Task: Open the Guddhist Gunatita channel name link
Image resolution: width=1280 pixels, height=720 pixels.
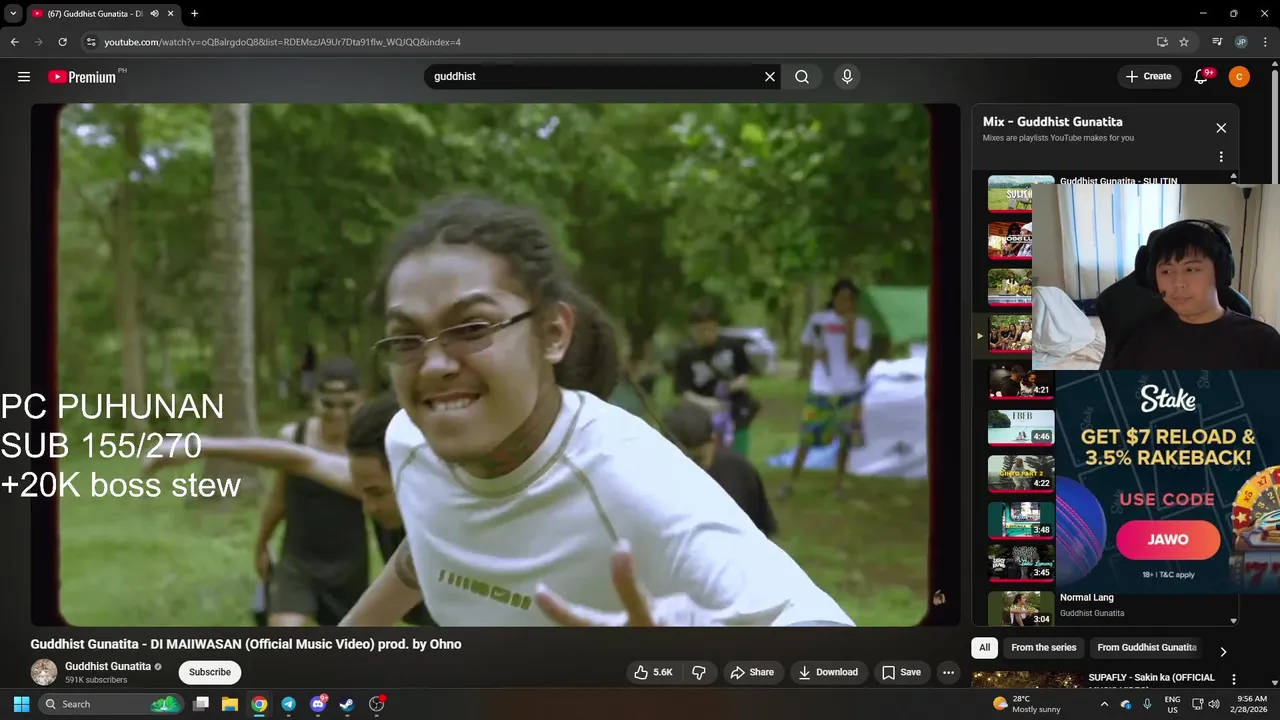Action: tap(108, 666)
